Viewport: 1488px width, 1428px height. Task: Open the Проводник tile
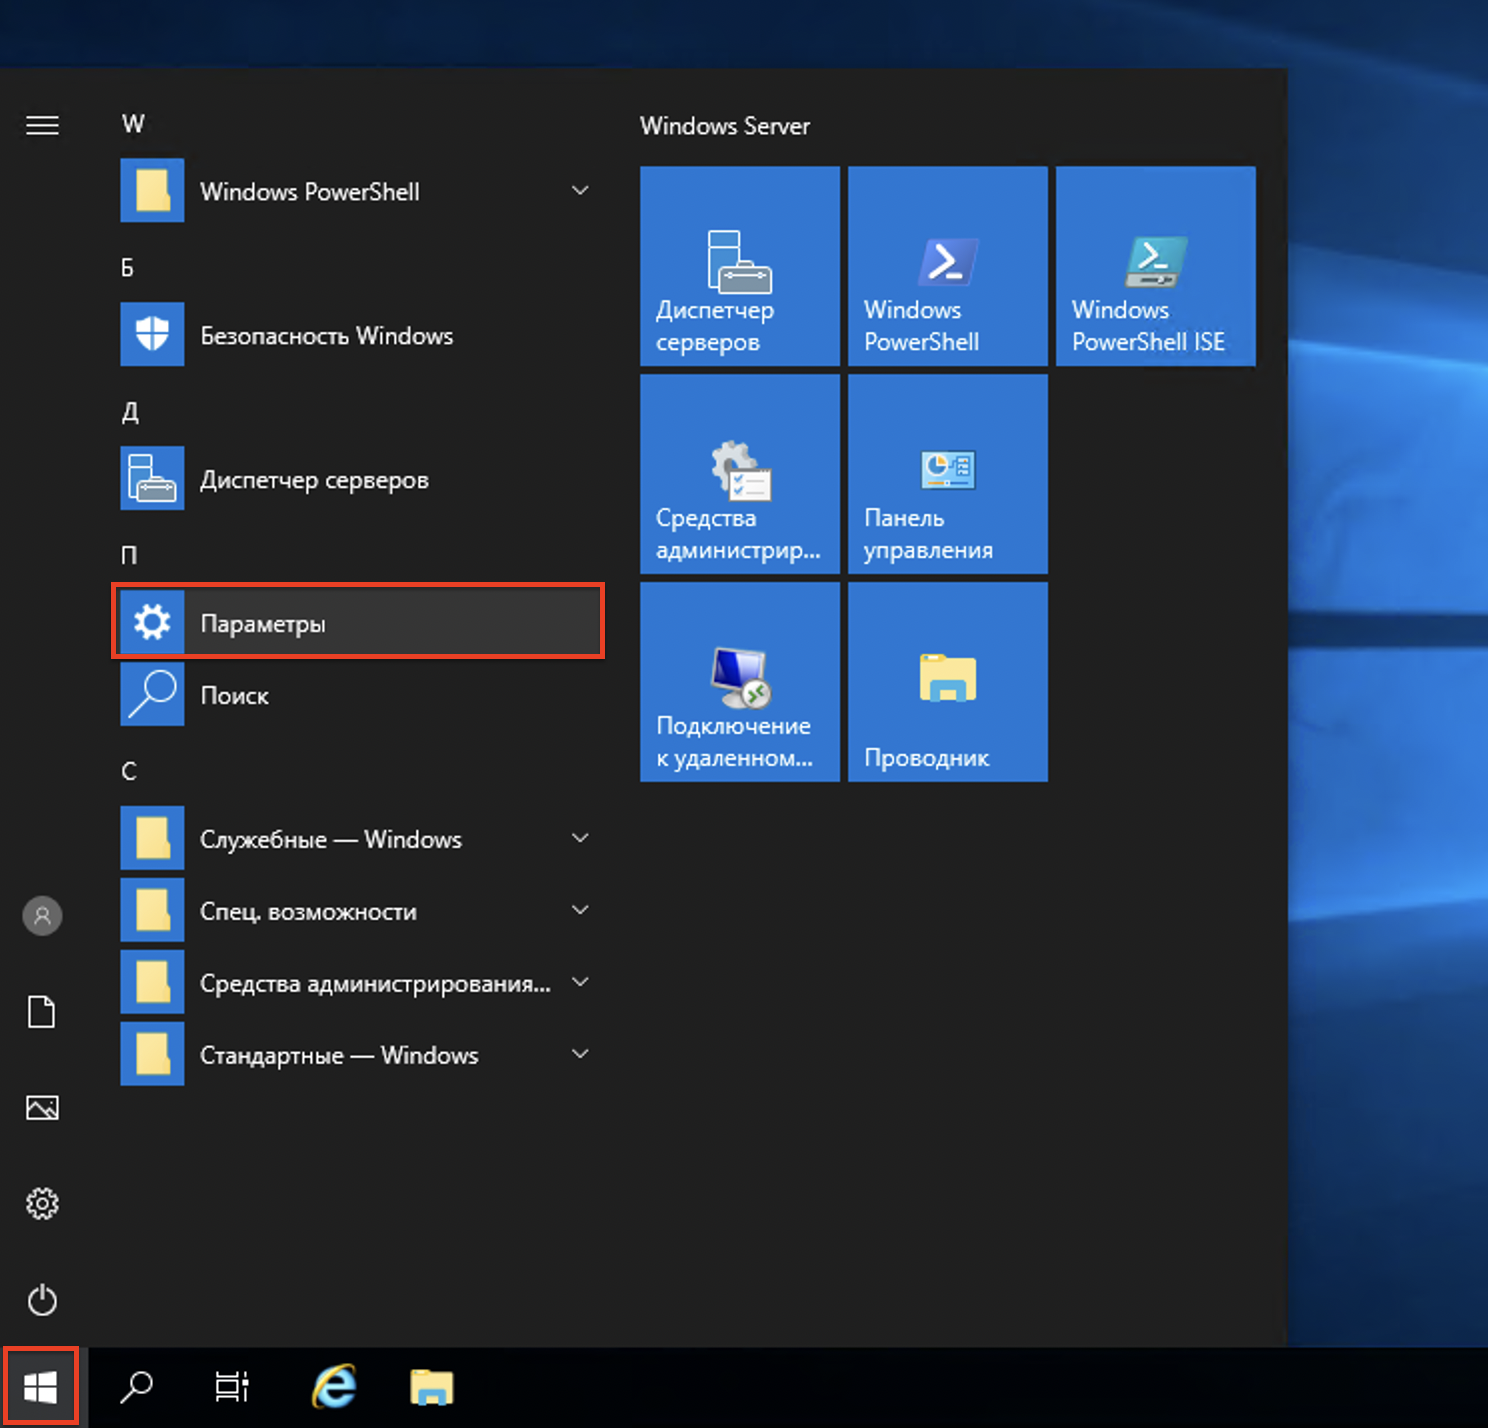[948, 682]
